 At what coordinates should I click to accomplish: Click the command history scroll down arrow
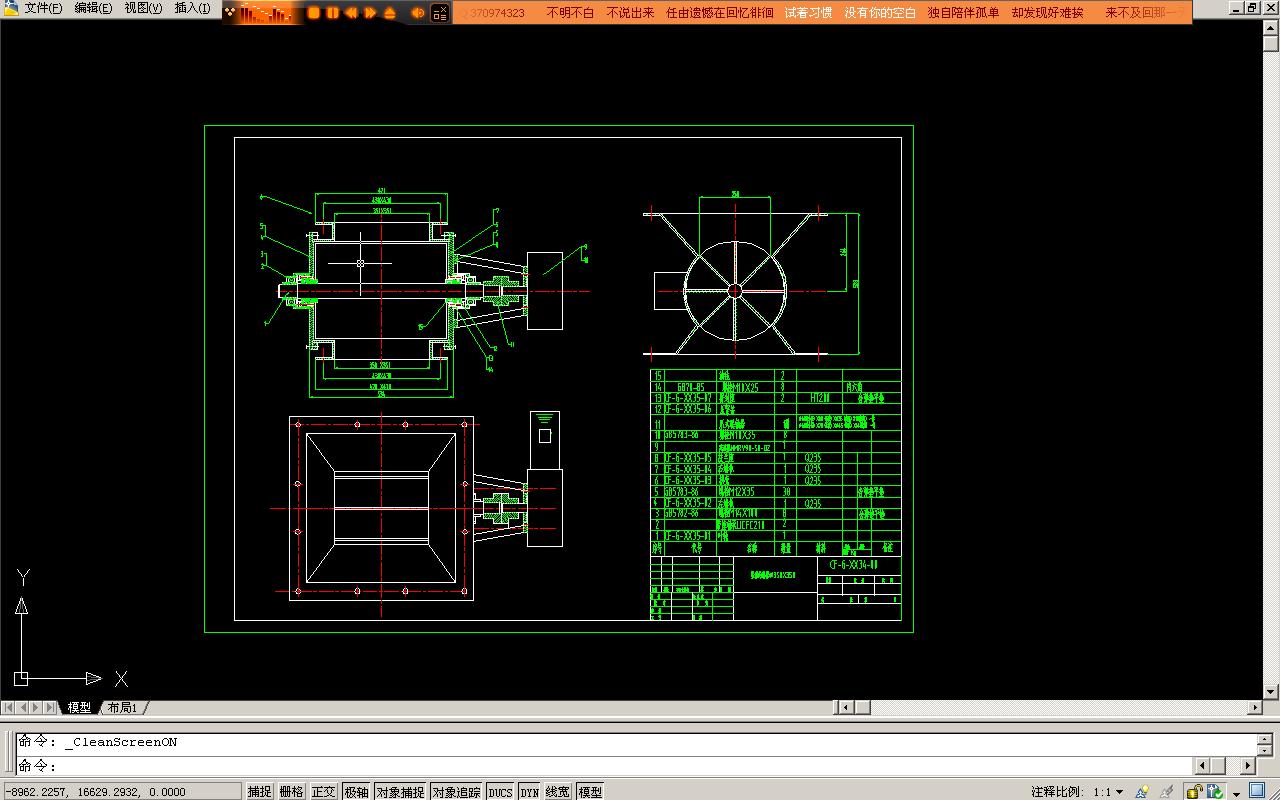click(1266, 751)
